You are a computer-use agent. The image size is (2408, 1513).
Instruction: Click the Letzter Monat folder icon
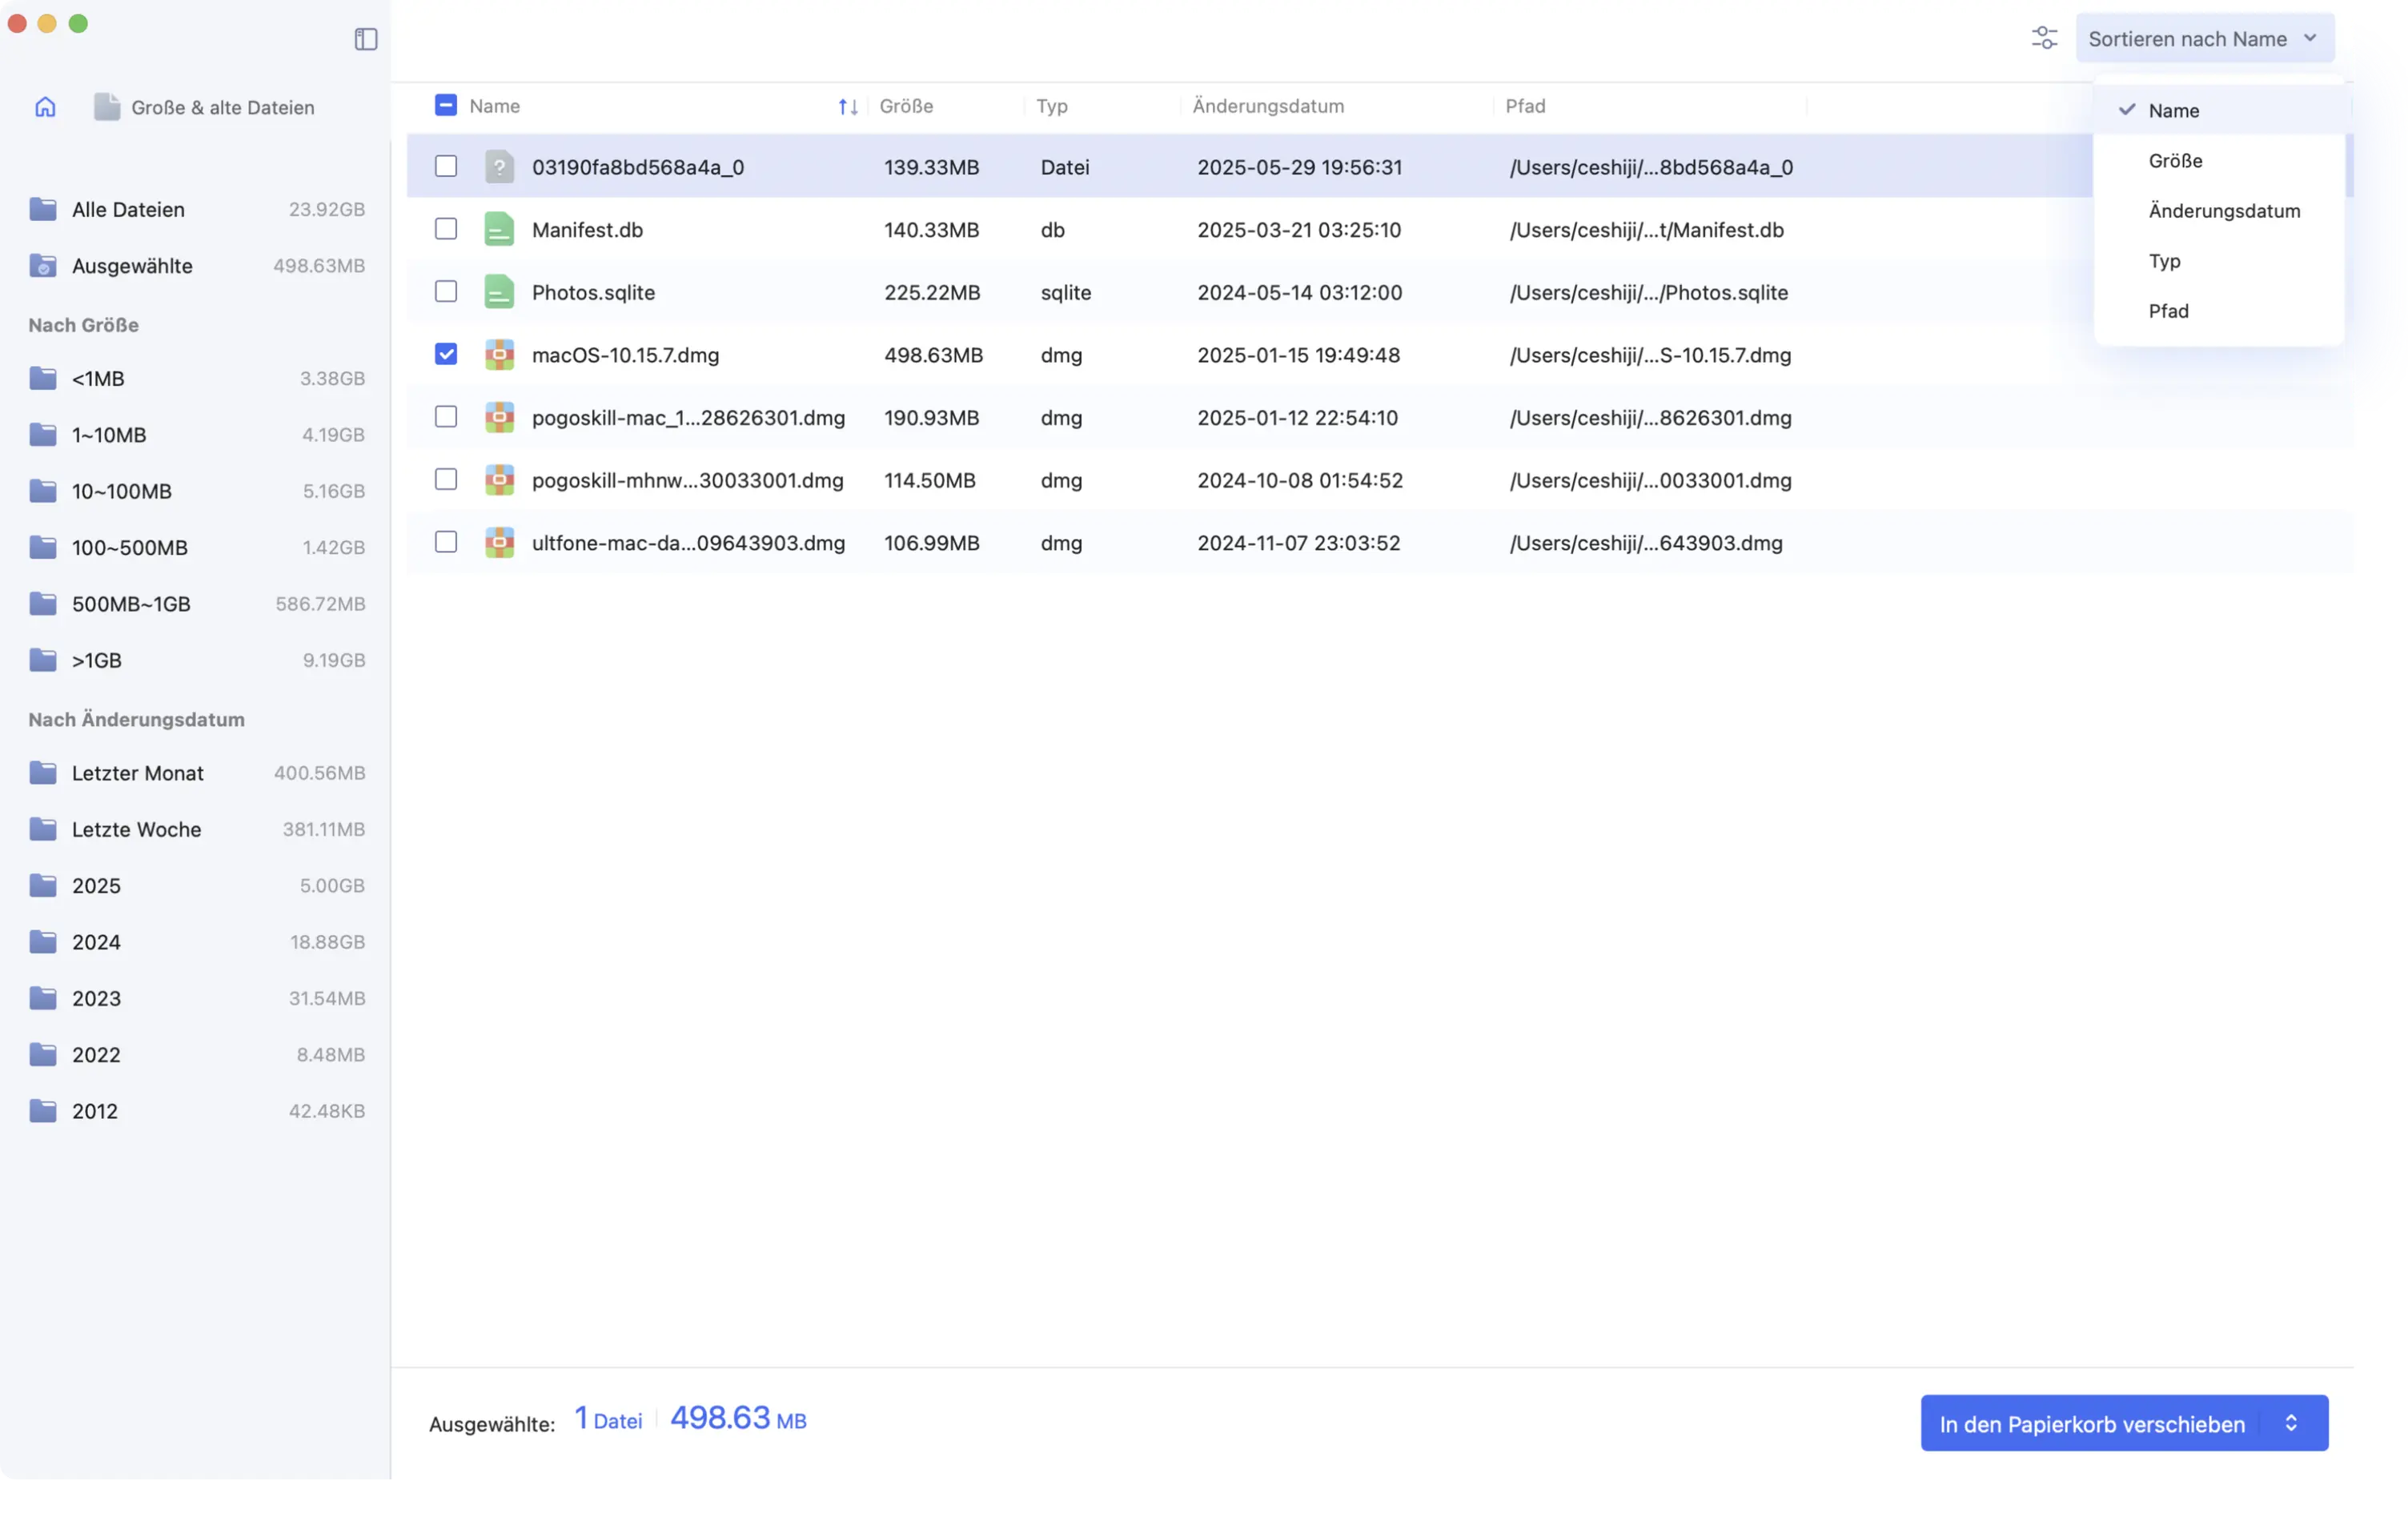coord(43,773)
